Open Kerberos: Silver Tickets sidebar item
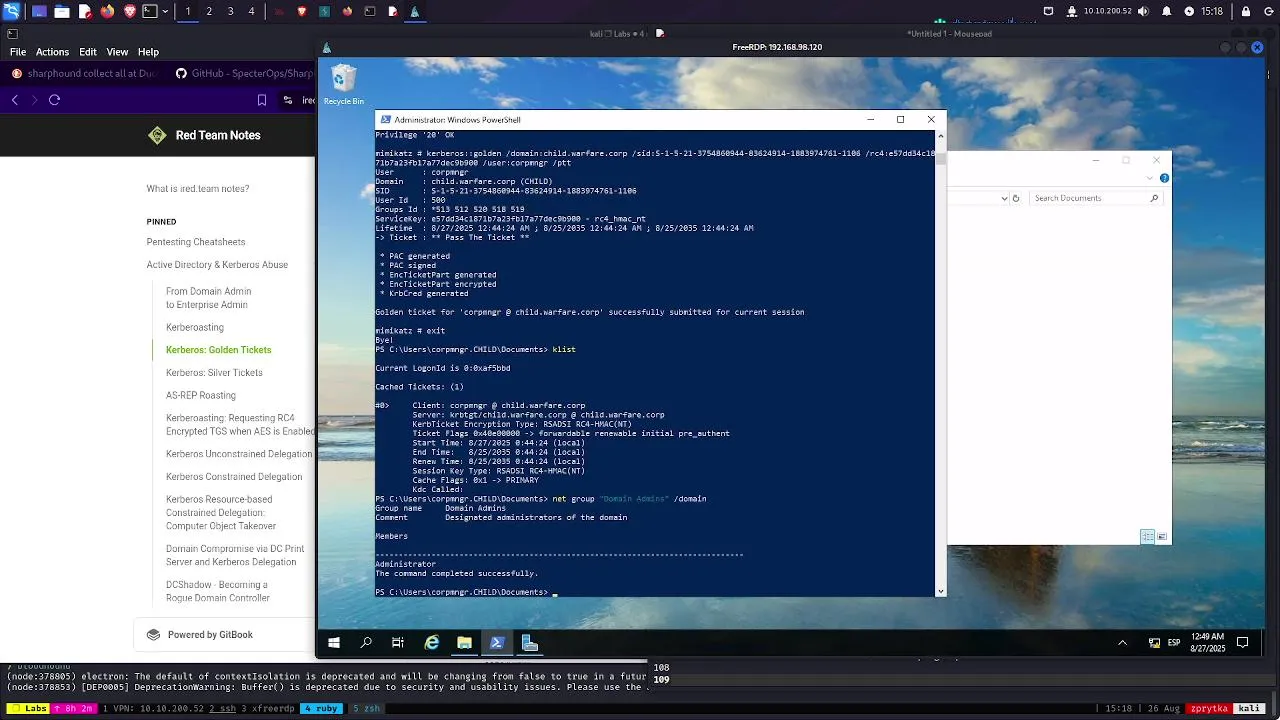1280x720 pixels. pos(214,373)
